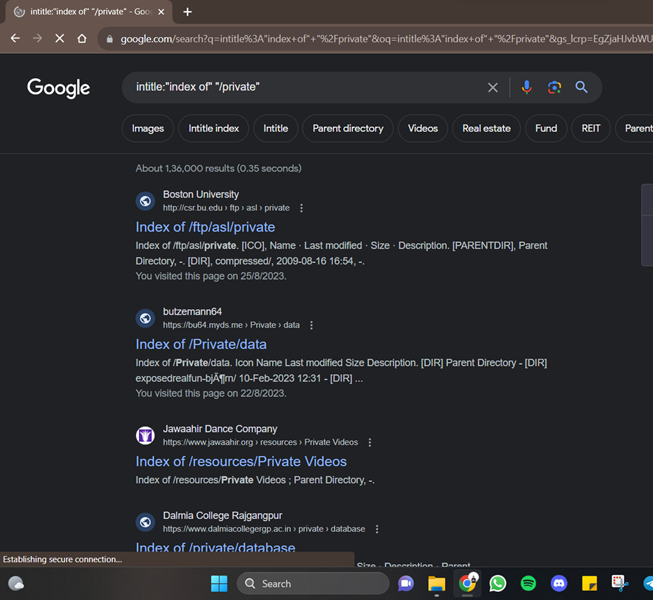Go back using the browser back arrow
This screenshot has width=653, height=600.
pyautogui.click(x=15, y=38)
